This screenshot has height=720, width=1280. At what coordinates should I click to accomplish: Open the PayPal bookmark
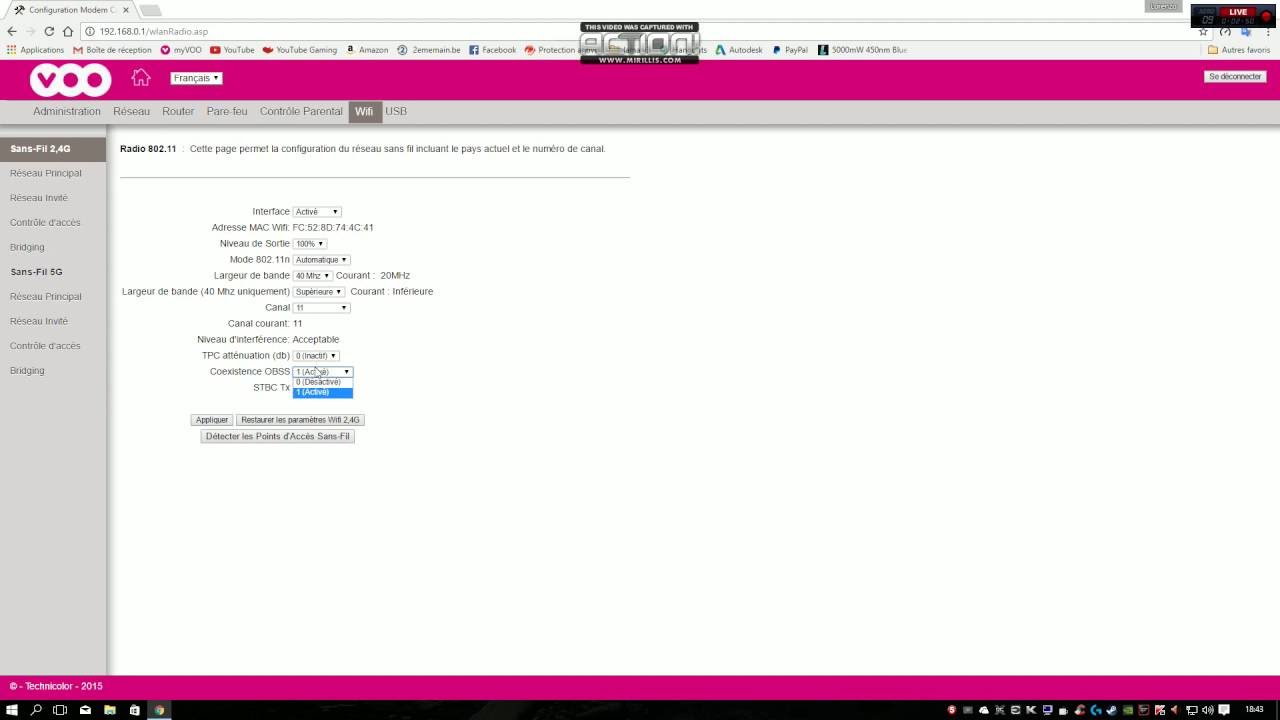(x=790, y=50)
